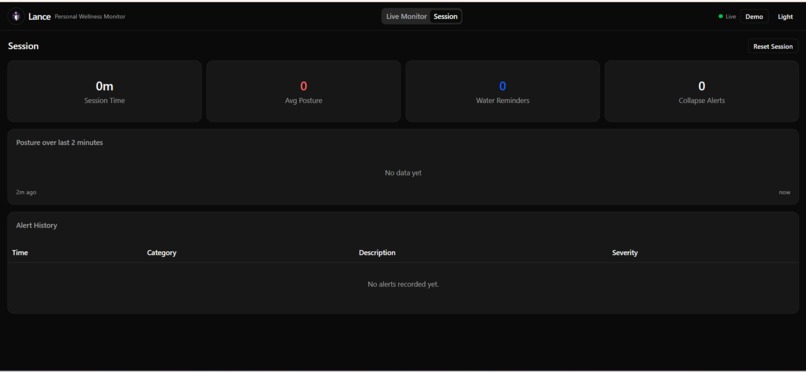Click the 2m ago chart label
The height and width of the screenshot is (372, 806).
(26, 192)
